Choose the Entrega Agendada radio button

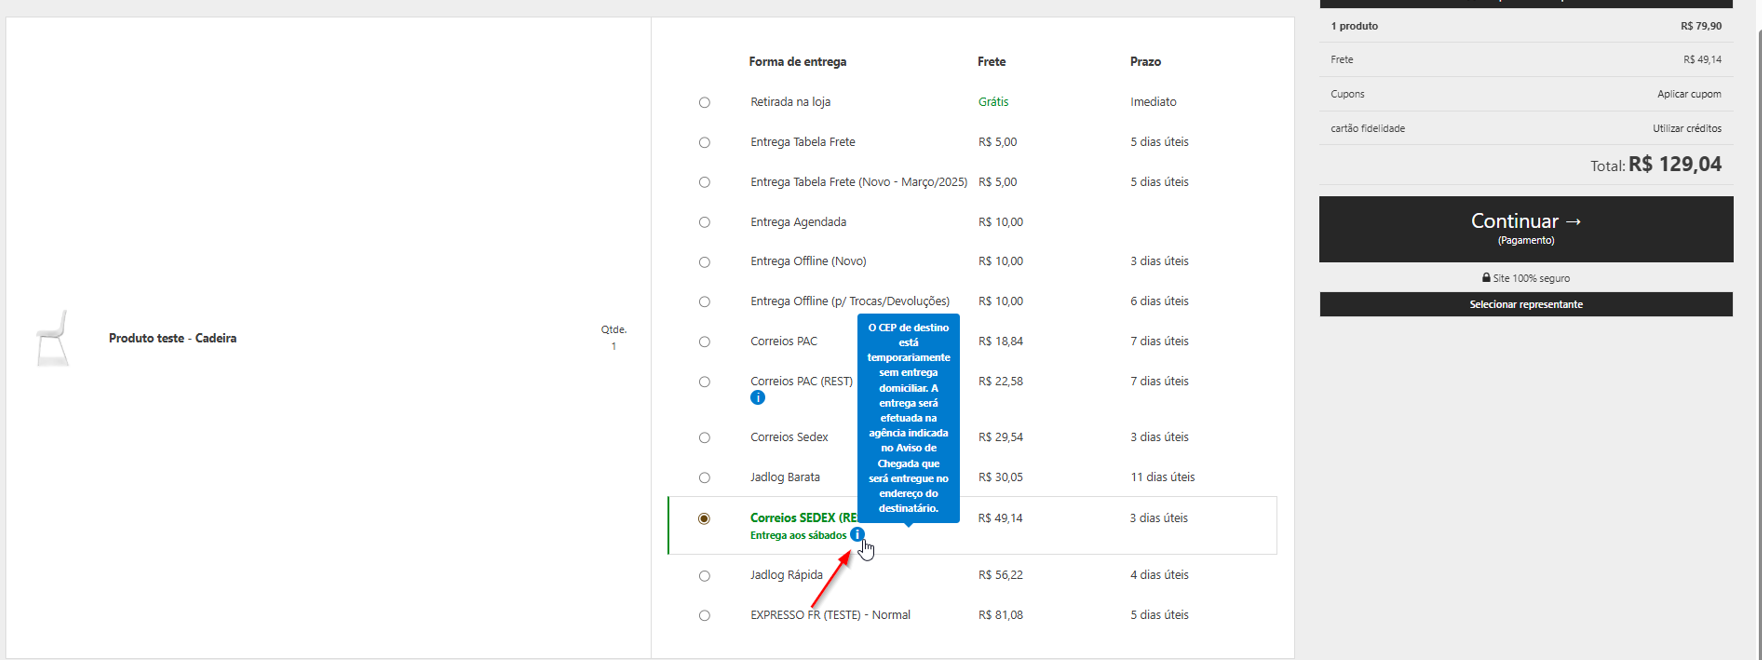(705, 222)
